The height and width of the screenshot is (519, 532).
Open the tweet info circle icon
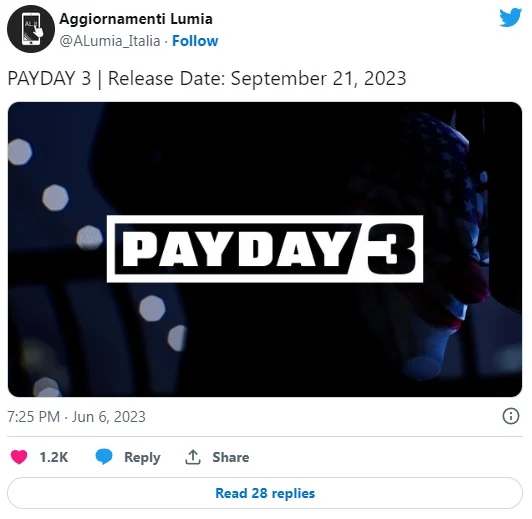click(511, 416)
